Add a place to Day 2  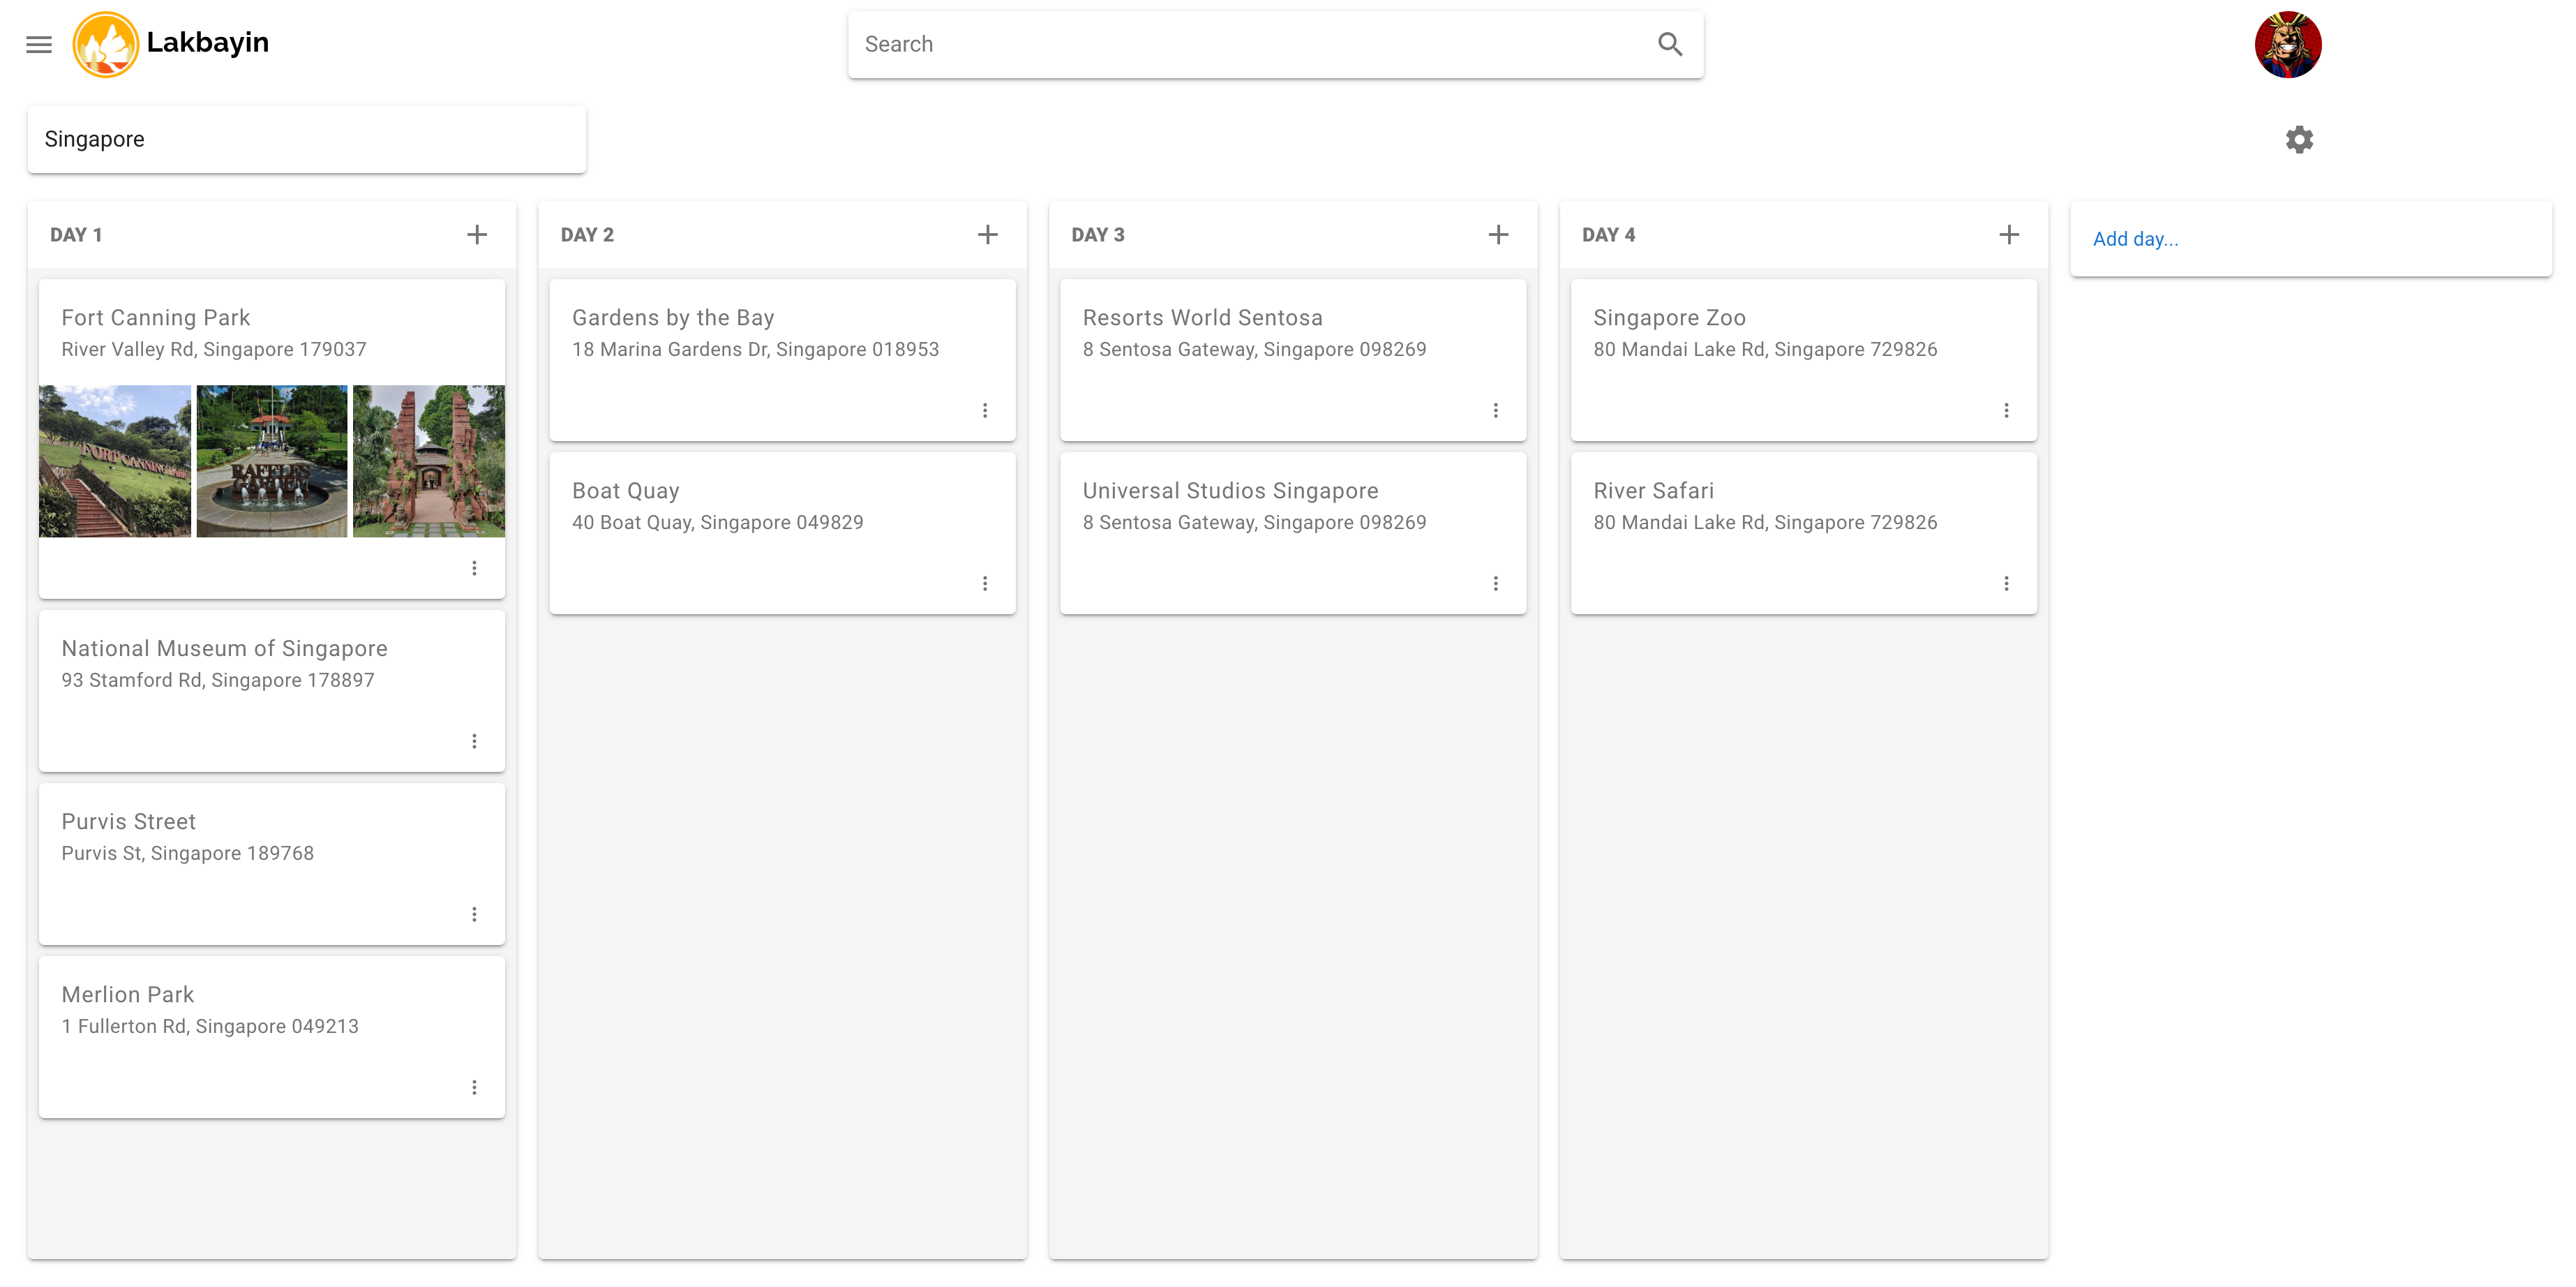987,235
